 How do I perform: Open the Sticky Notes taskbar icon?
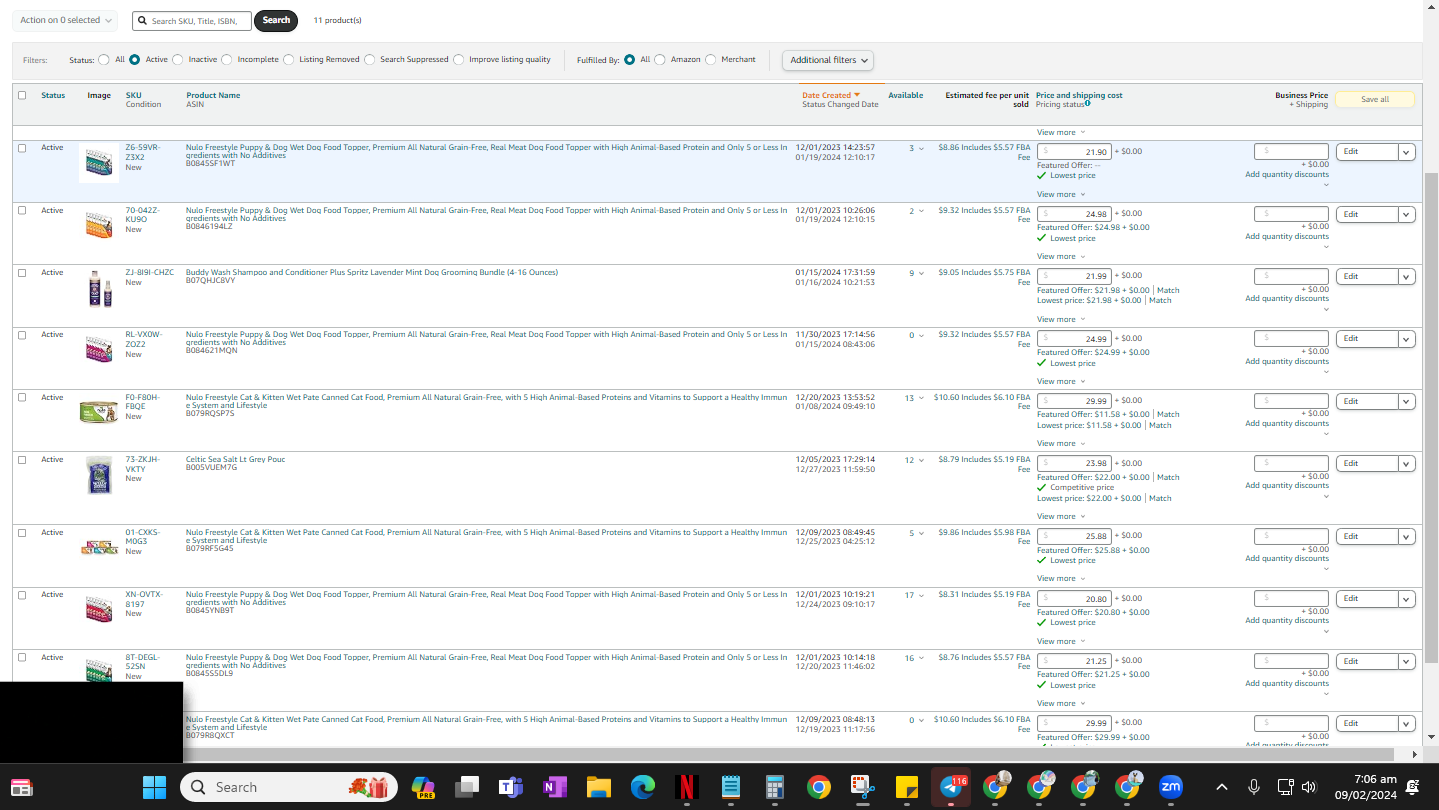907,787
